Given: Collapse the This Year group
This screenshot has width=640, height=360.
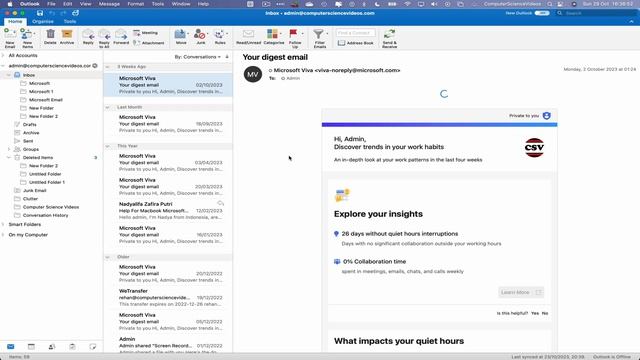Looking at the screenshot, I should [108, 146].
